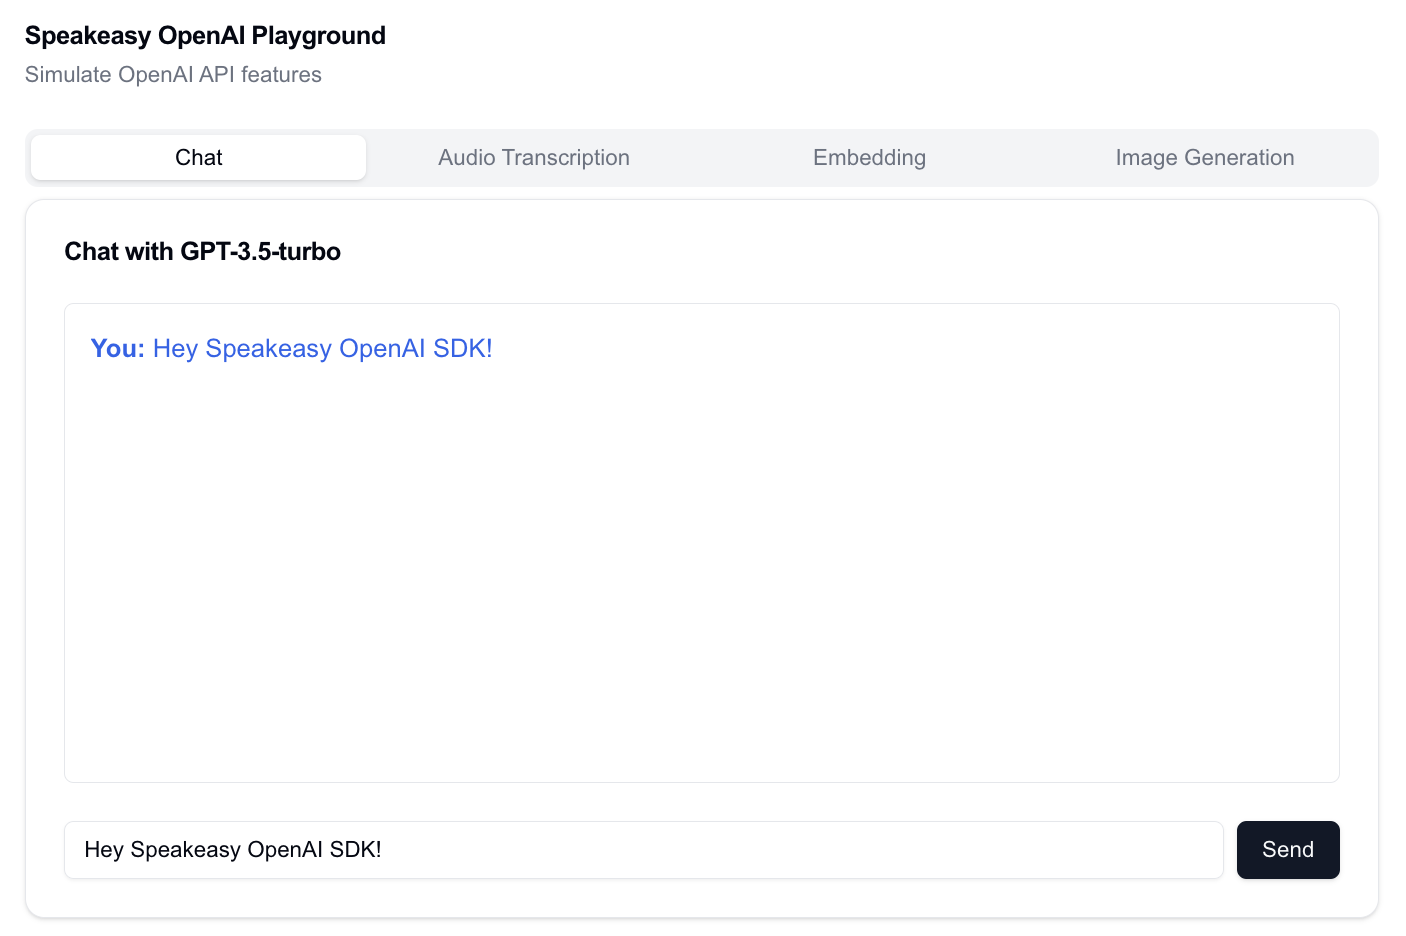Select the Embedding tab
Screen dimensions: 1406x936
click(x=869, y=157)
